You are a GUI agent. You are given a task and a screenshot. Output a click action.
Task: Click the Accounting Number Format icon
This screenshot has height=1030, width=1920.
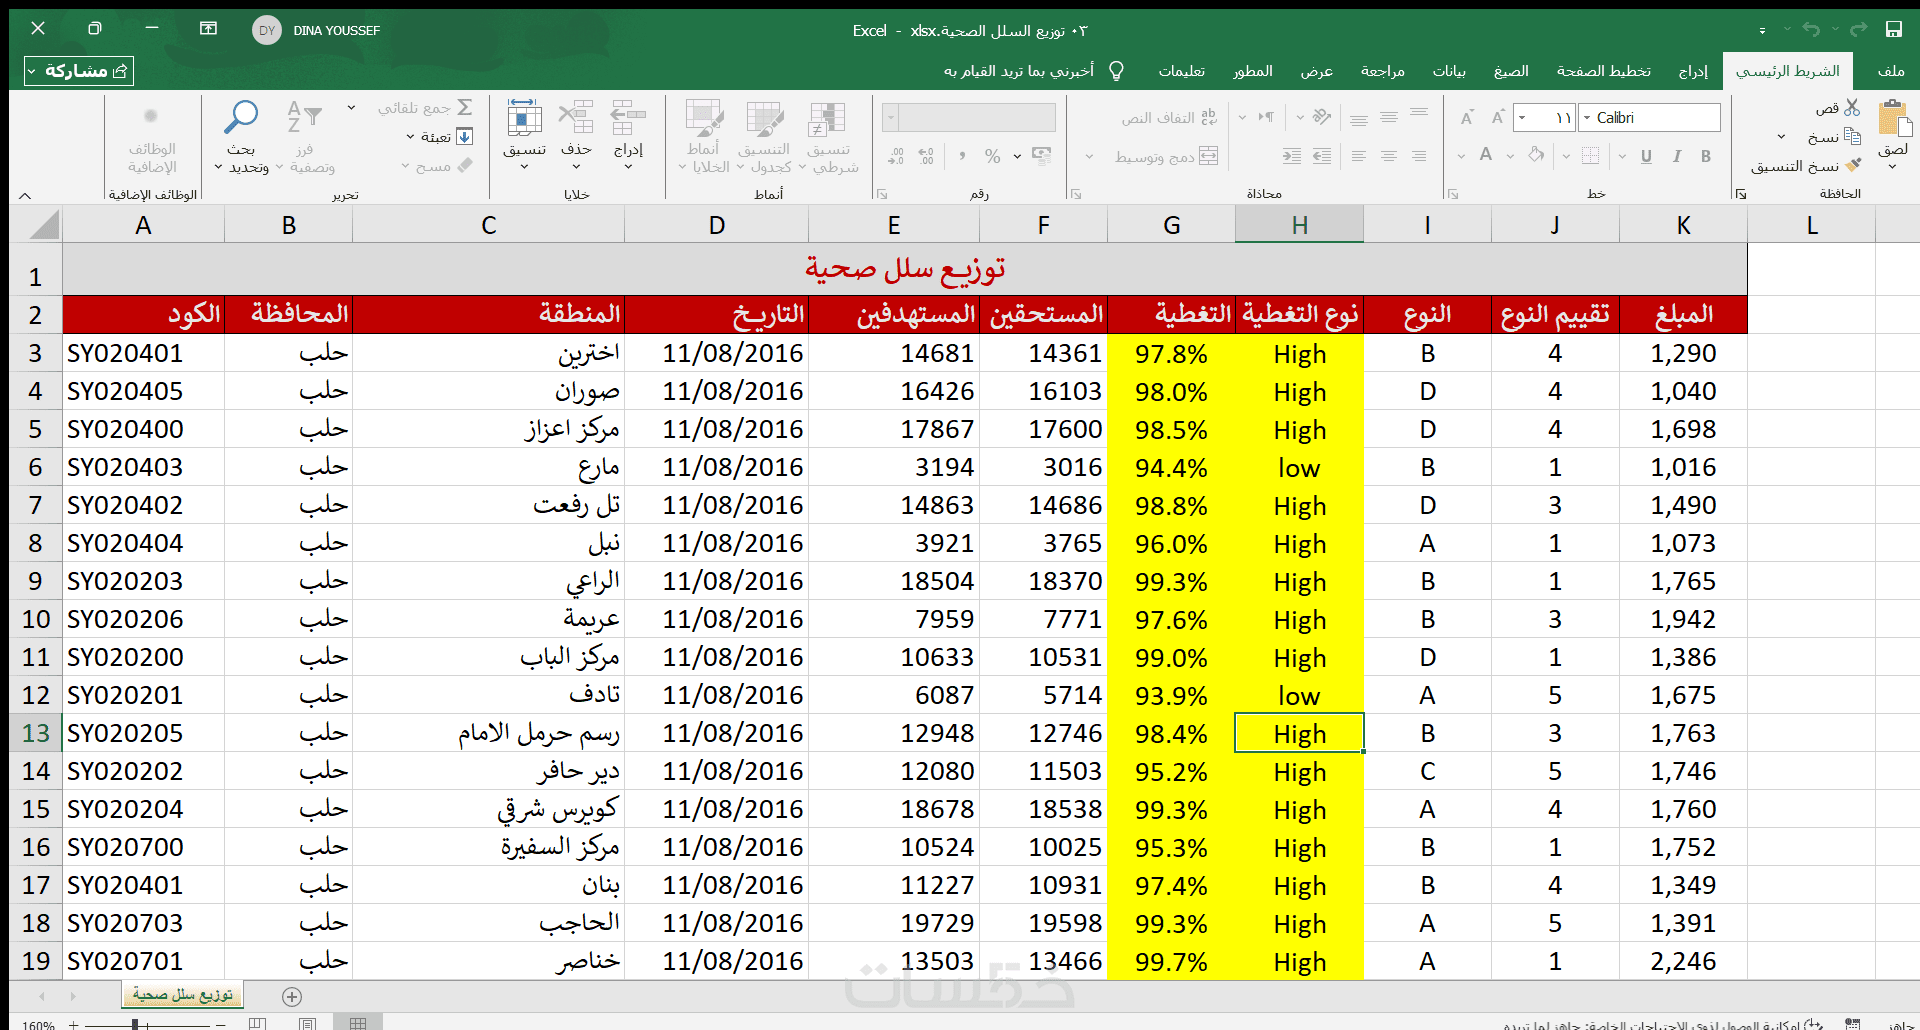1042,156
